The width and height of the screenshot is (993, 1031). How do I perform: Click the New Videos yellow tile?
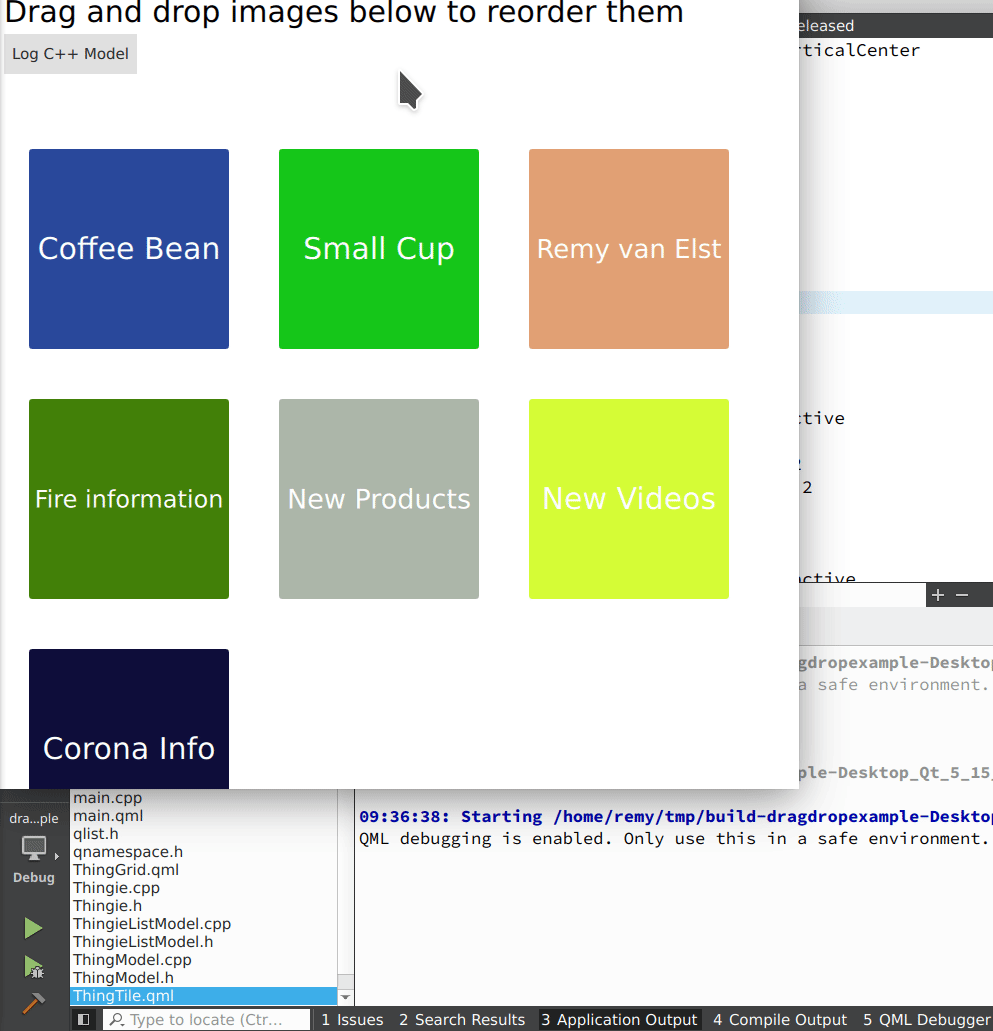(x=629, y=499)
